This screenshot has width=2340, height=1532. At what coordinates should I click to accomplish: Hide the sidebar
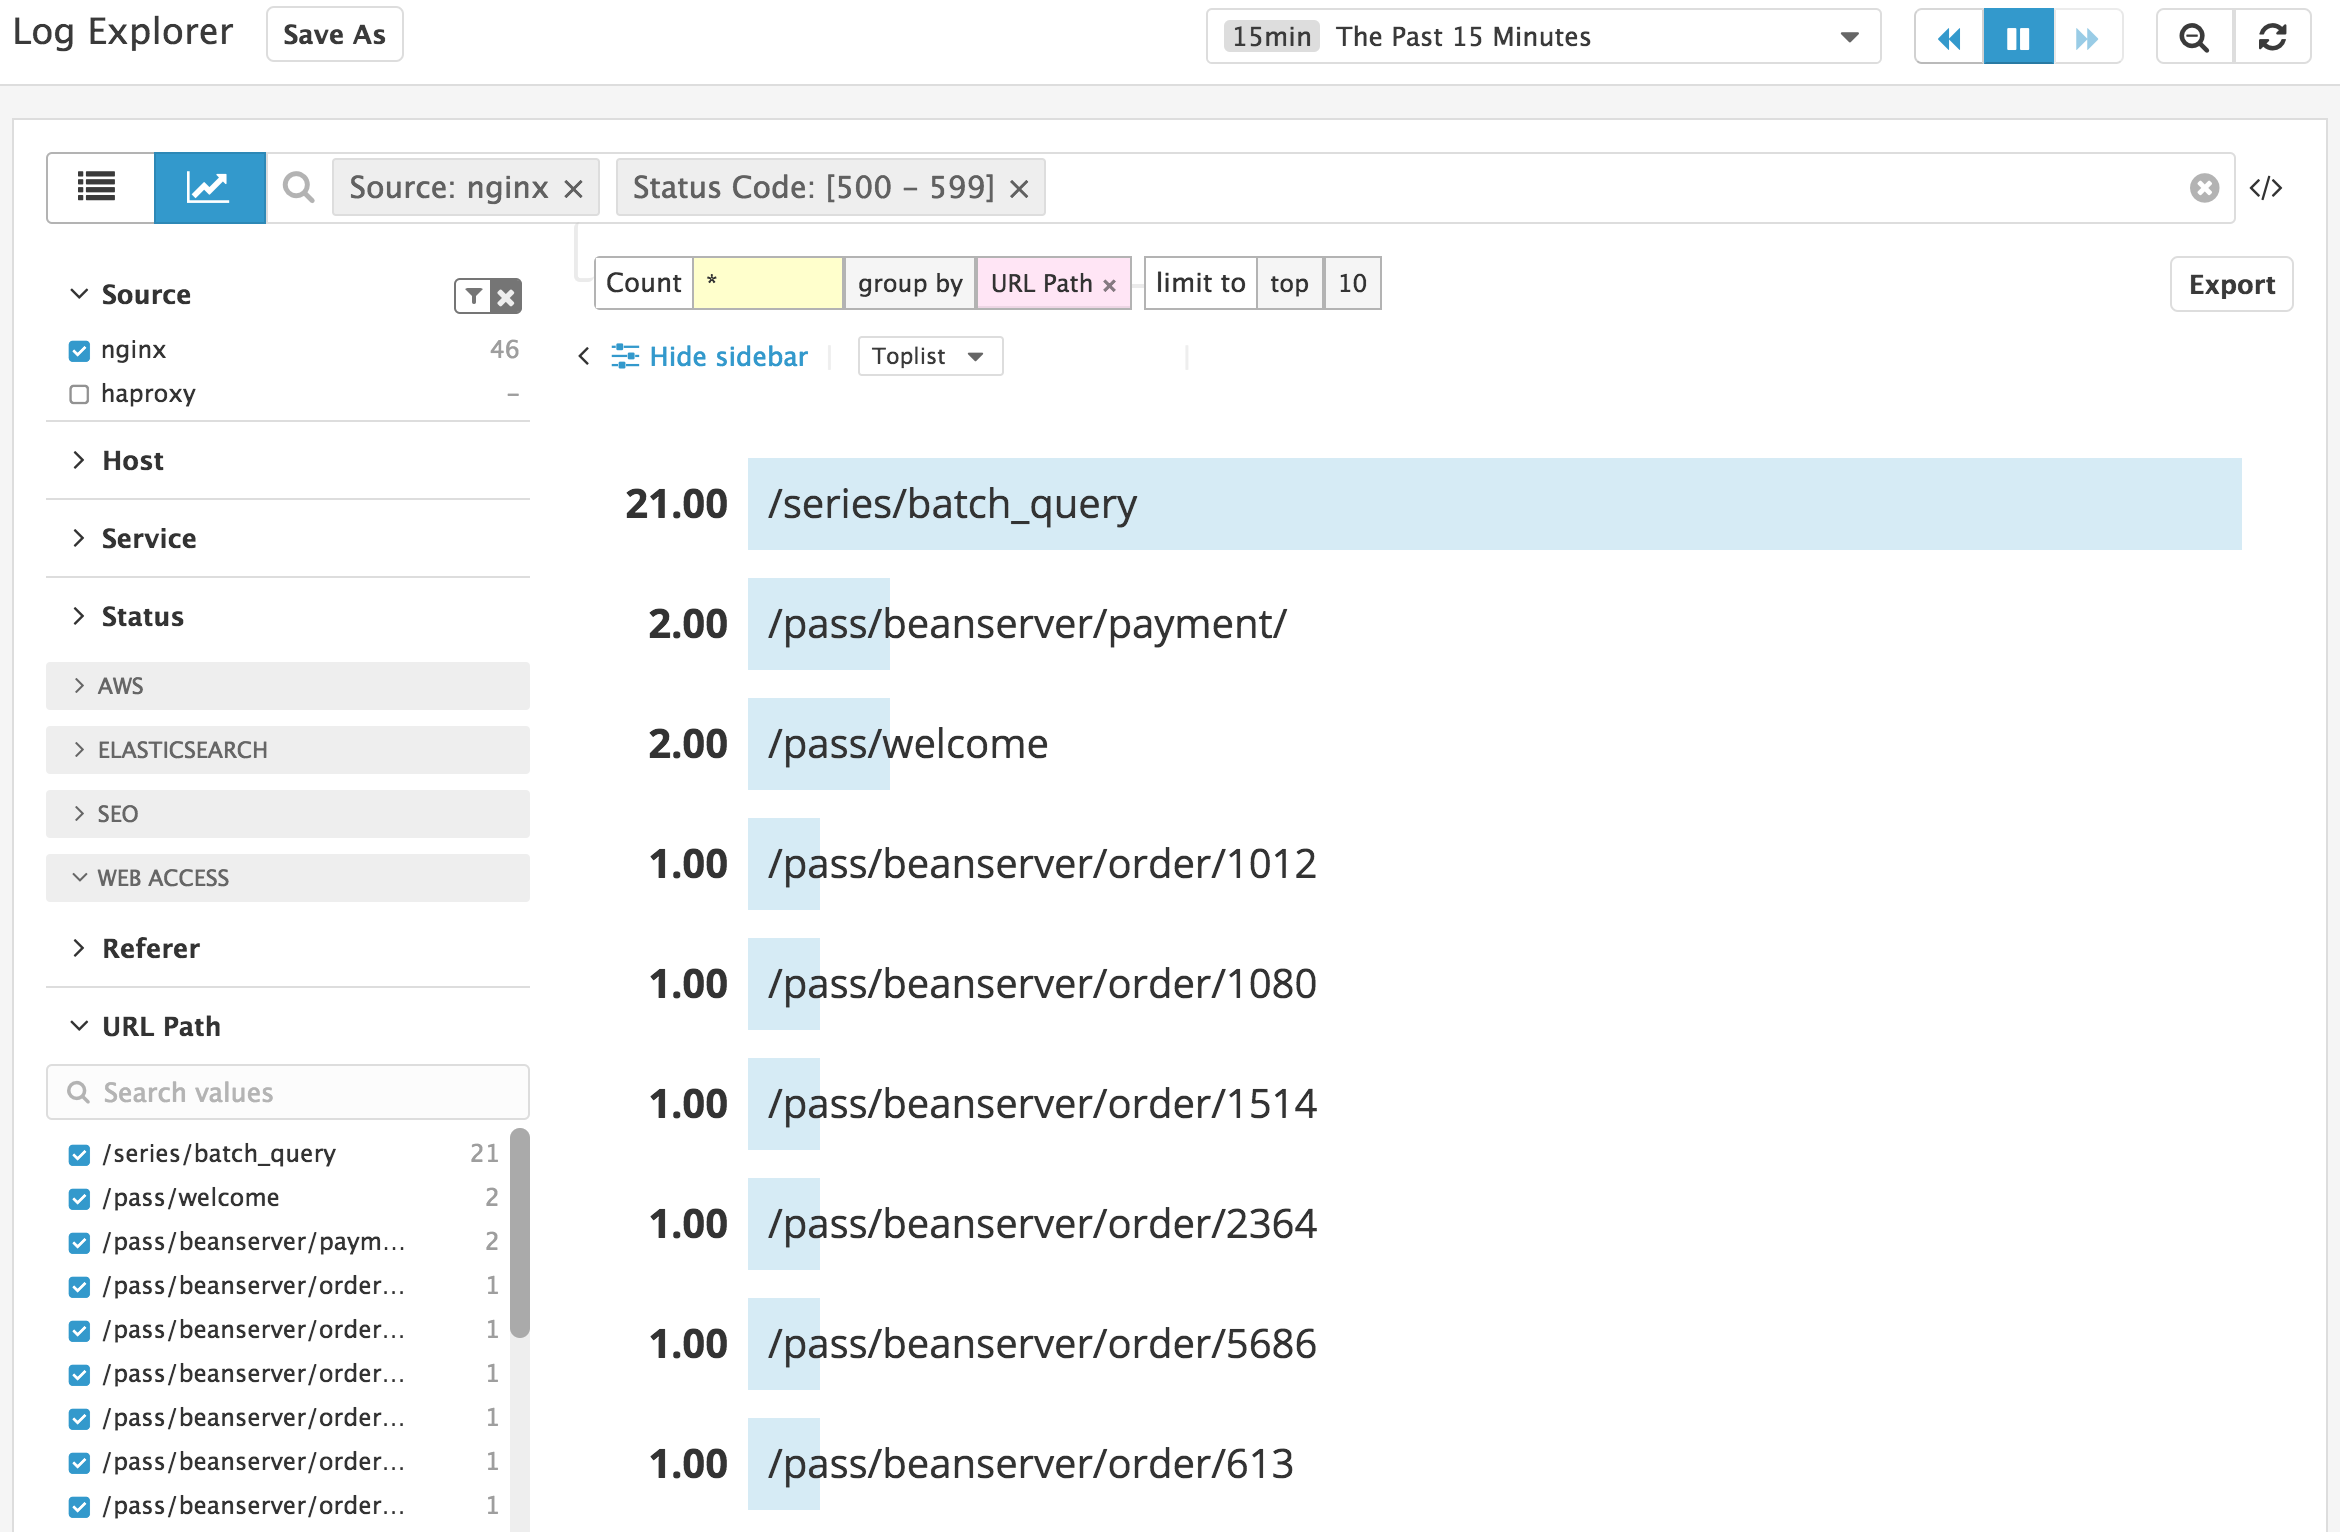pos(728,356)
